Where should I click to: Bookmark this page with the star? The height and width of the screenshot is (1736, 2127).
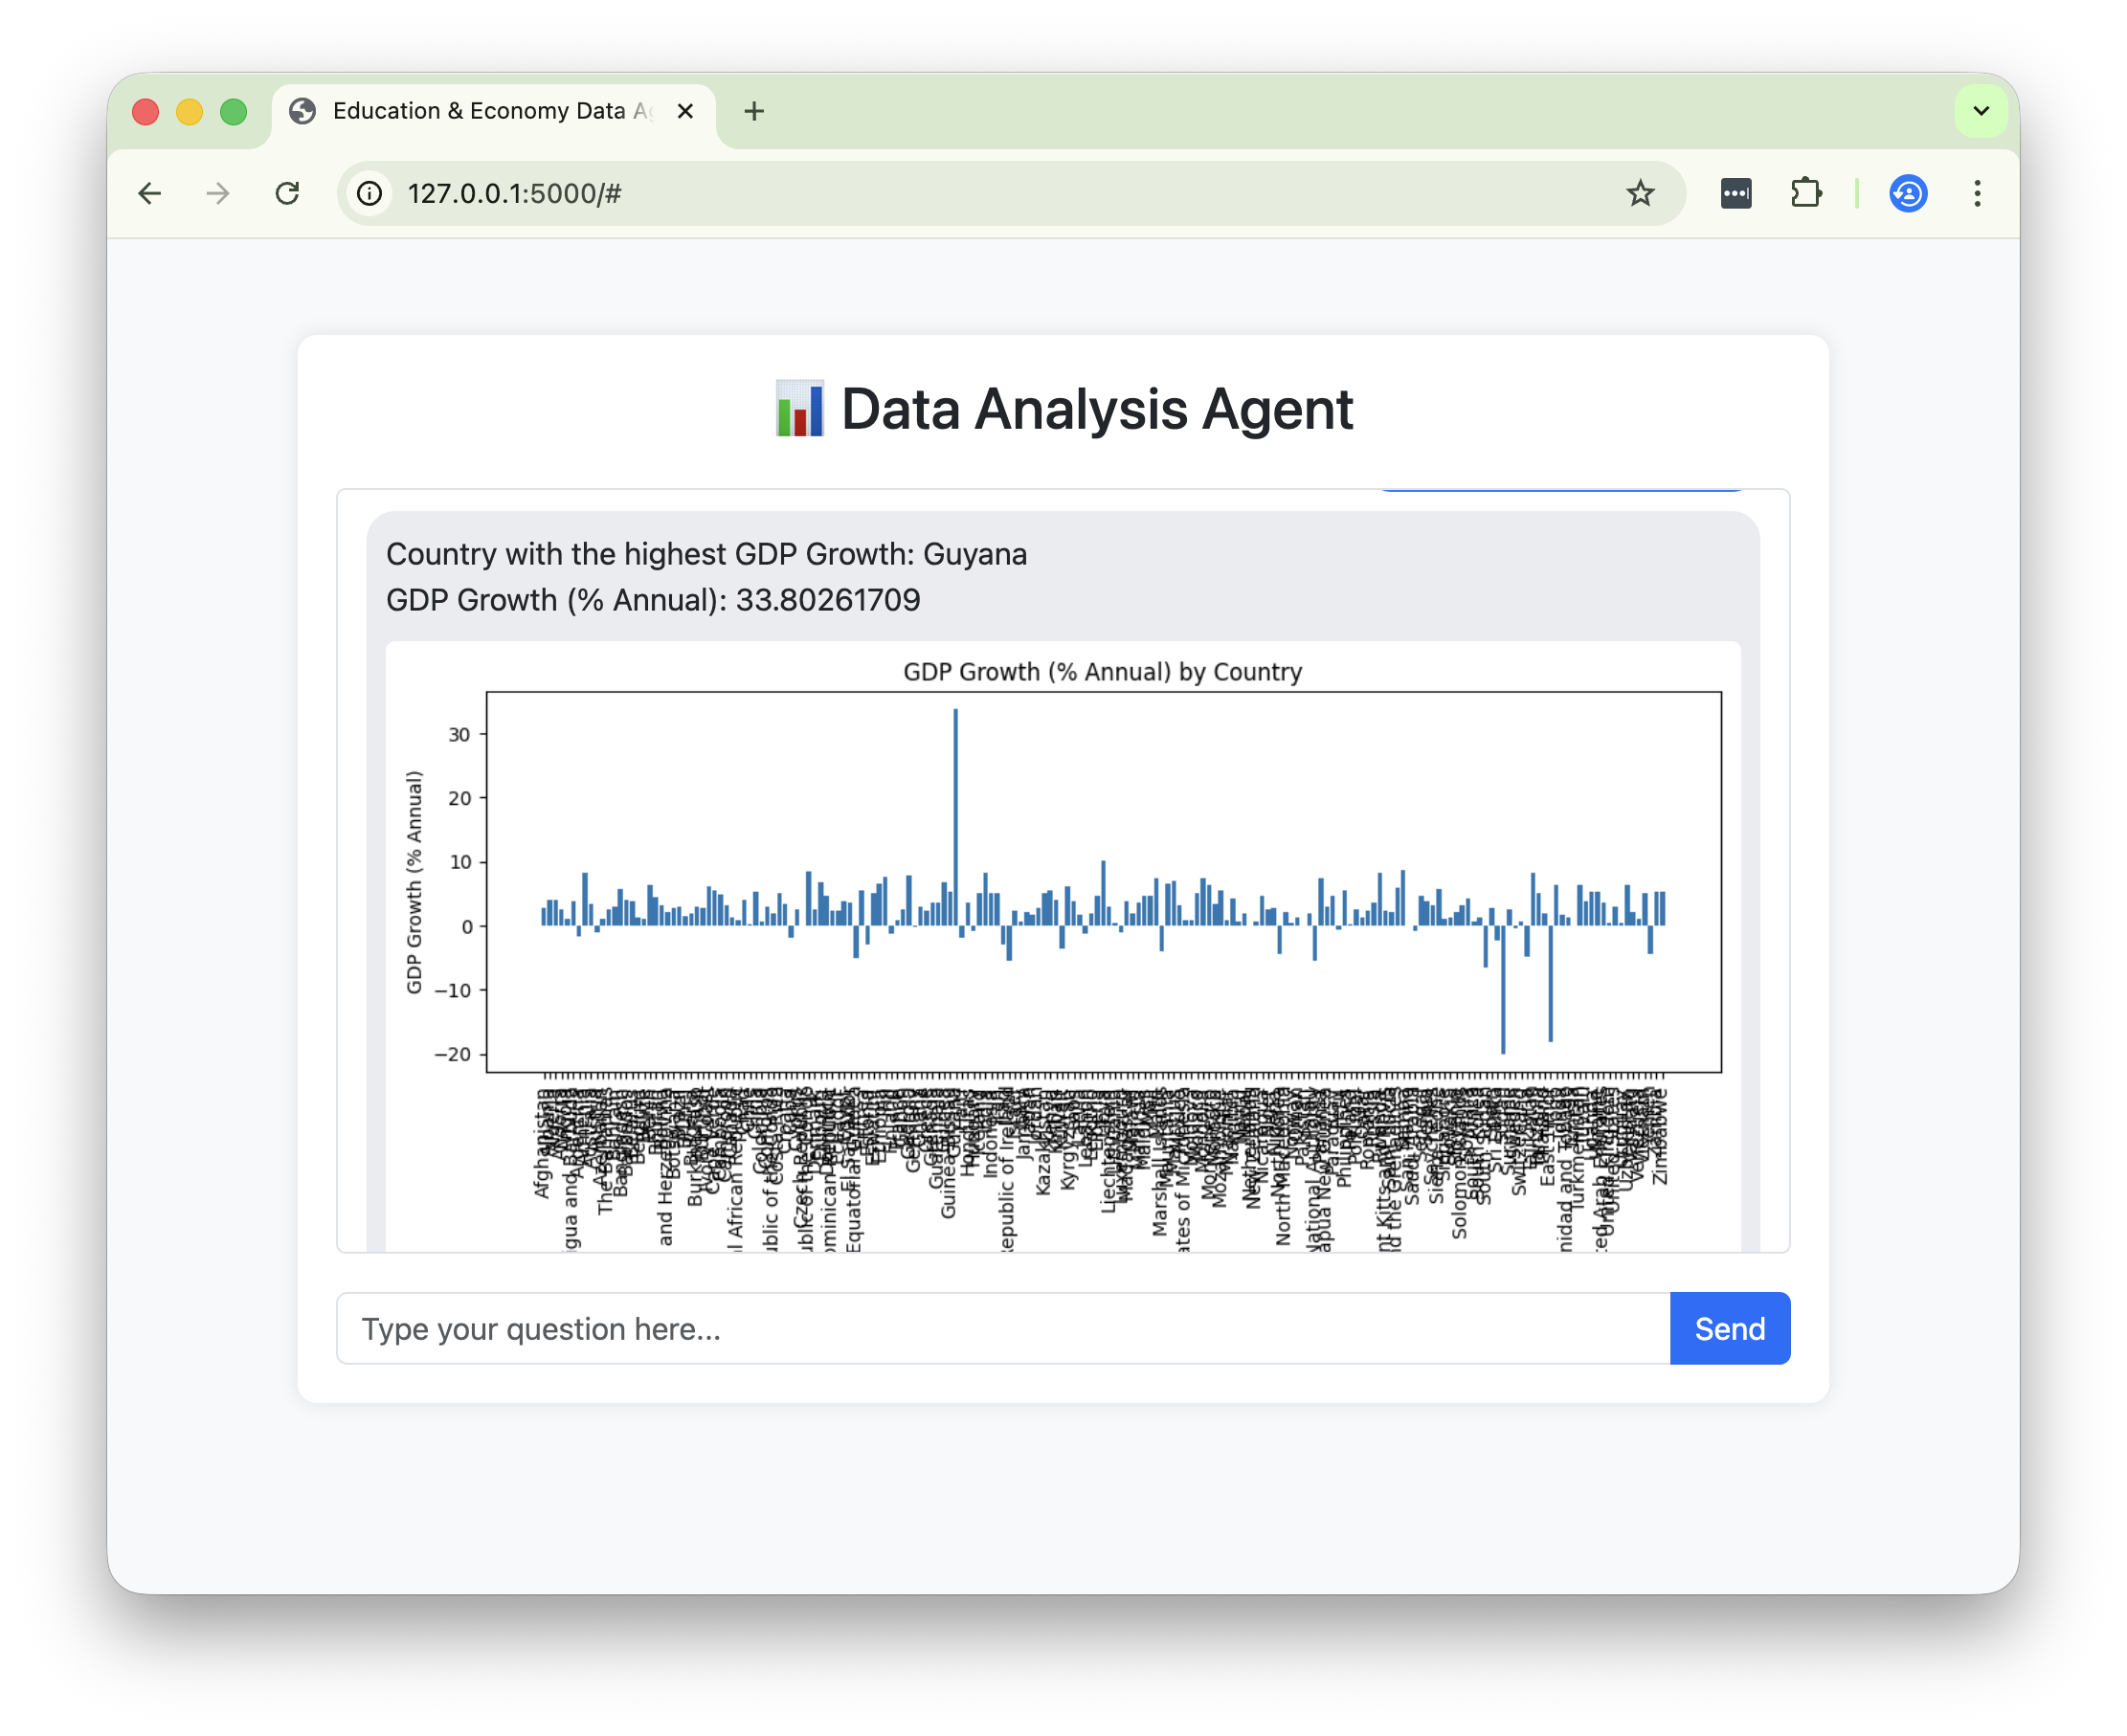pyautogui.click(x=1640, y=193)
